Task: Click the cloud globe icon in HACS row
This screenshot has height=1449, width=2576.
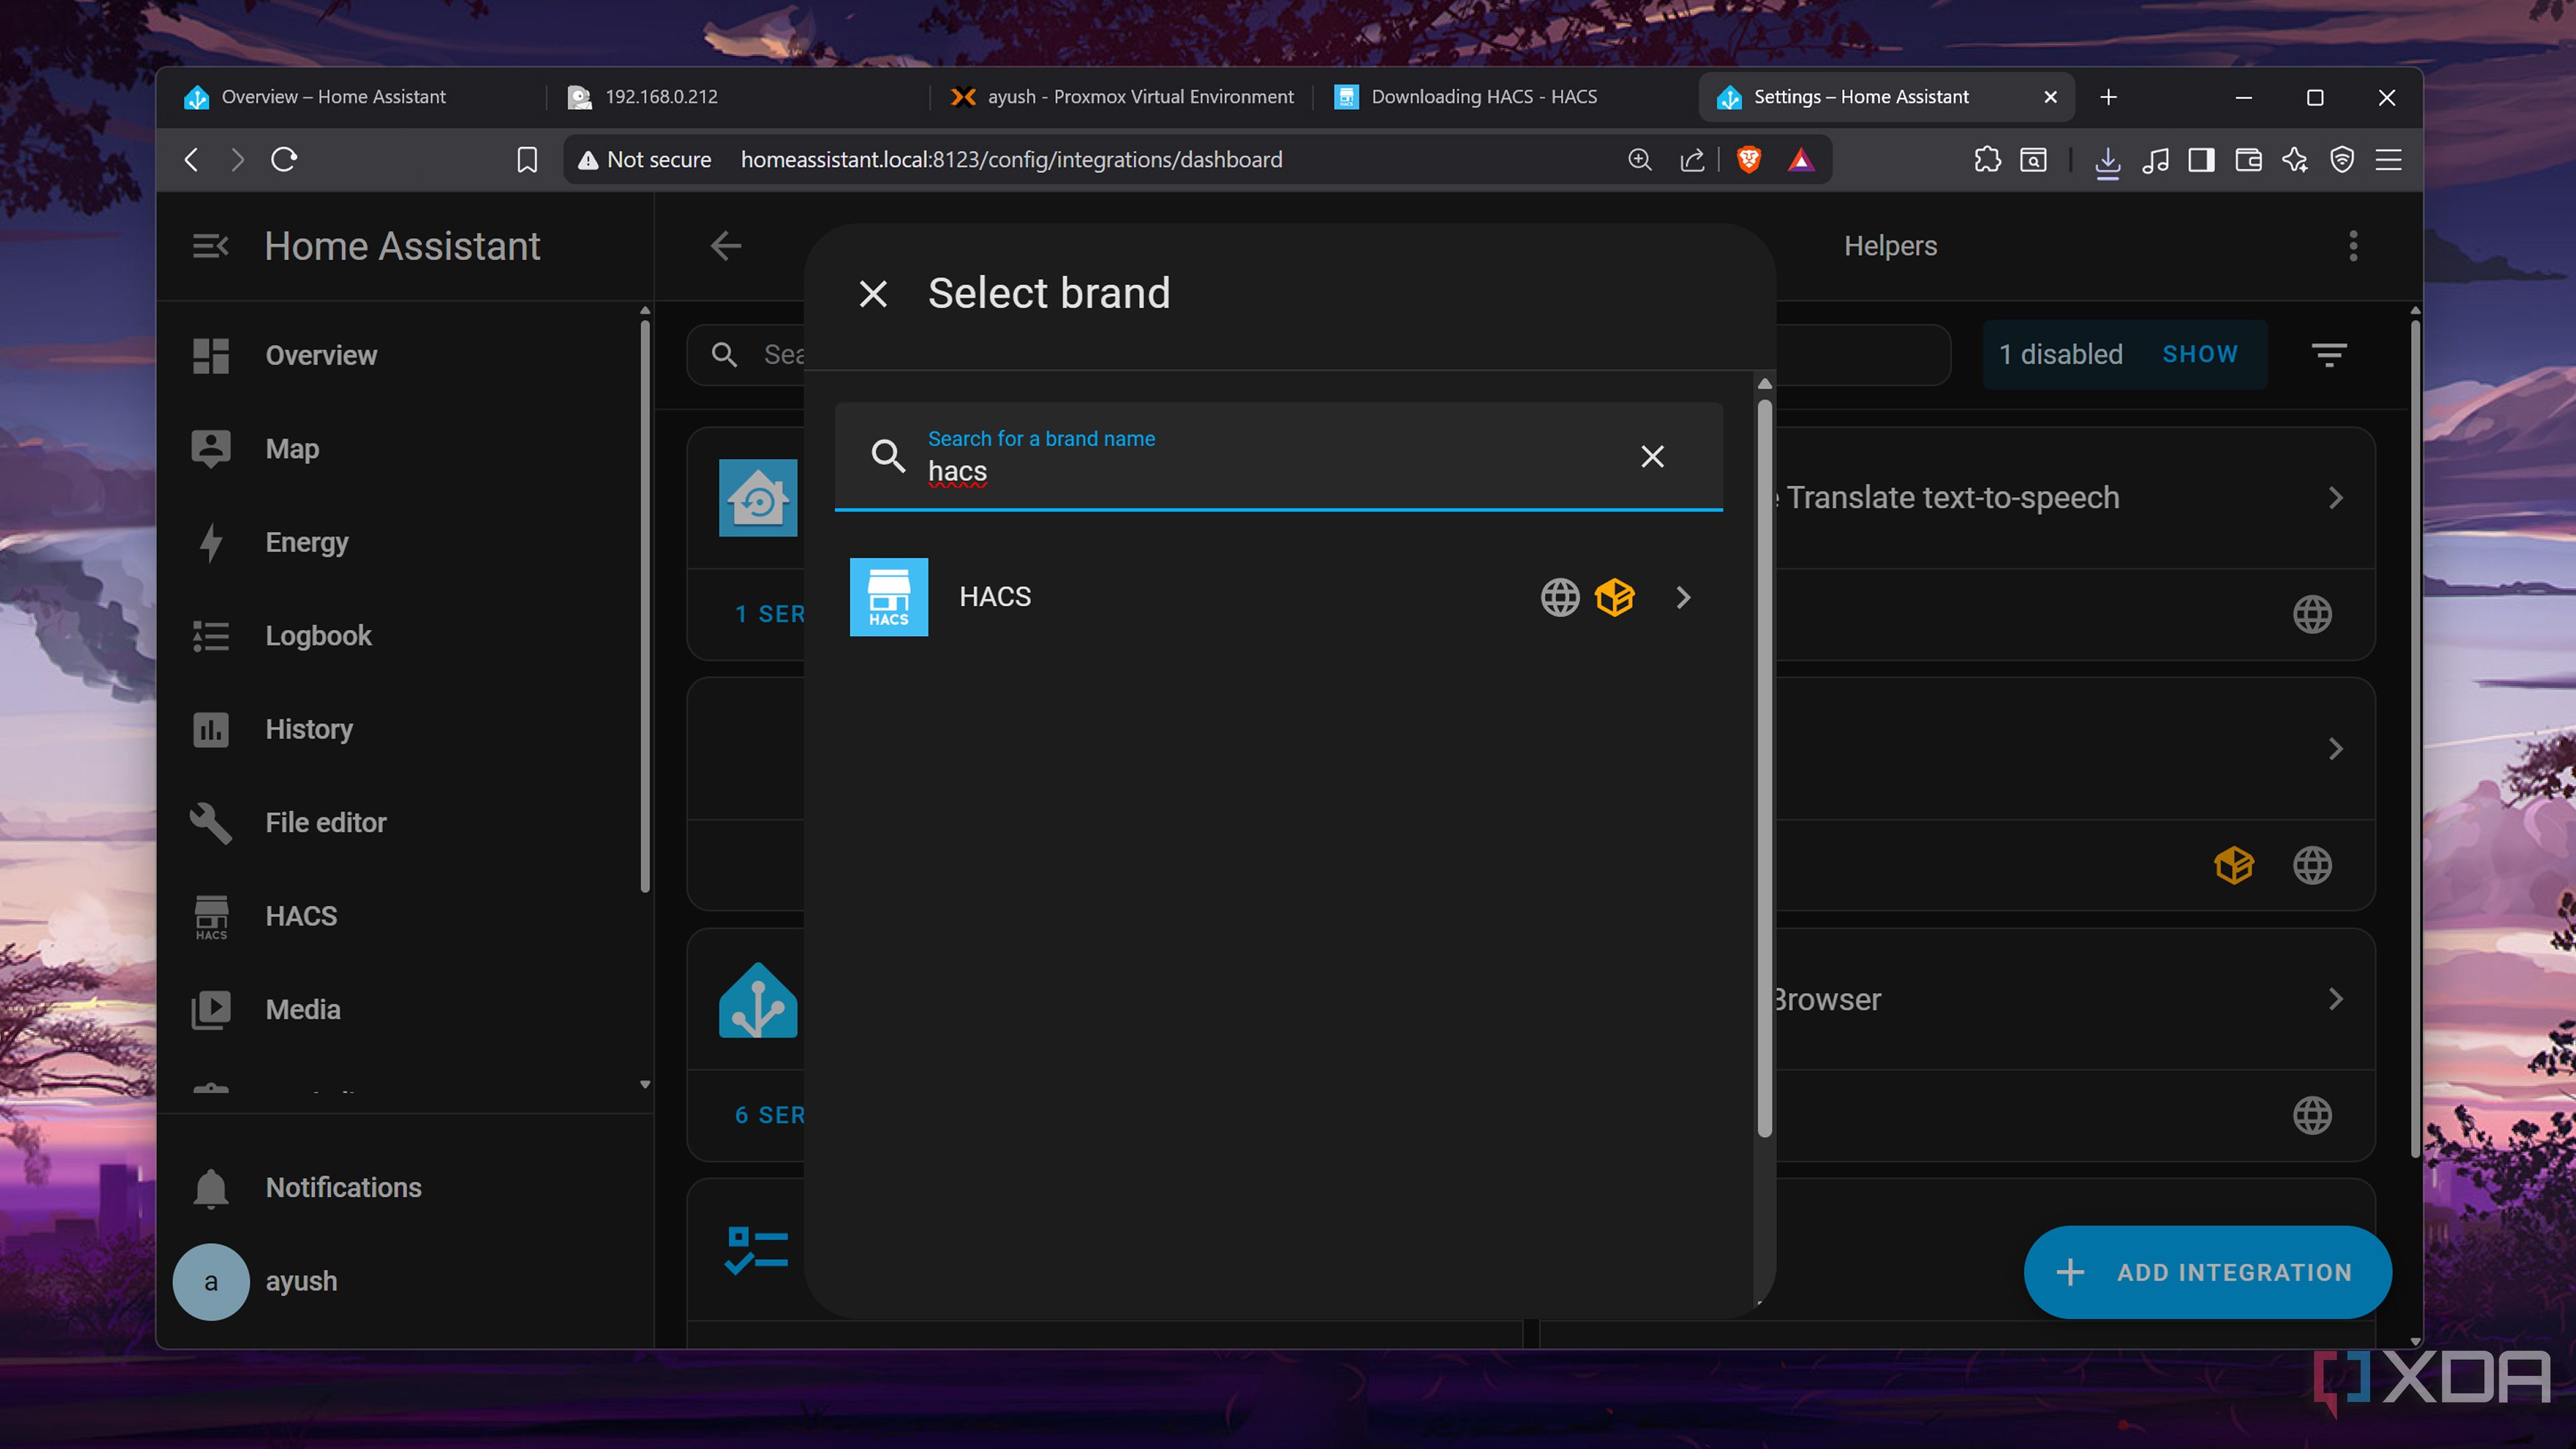Action: point(1559,598)
